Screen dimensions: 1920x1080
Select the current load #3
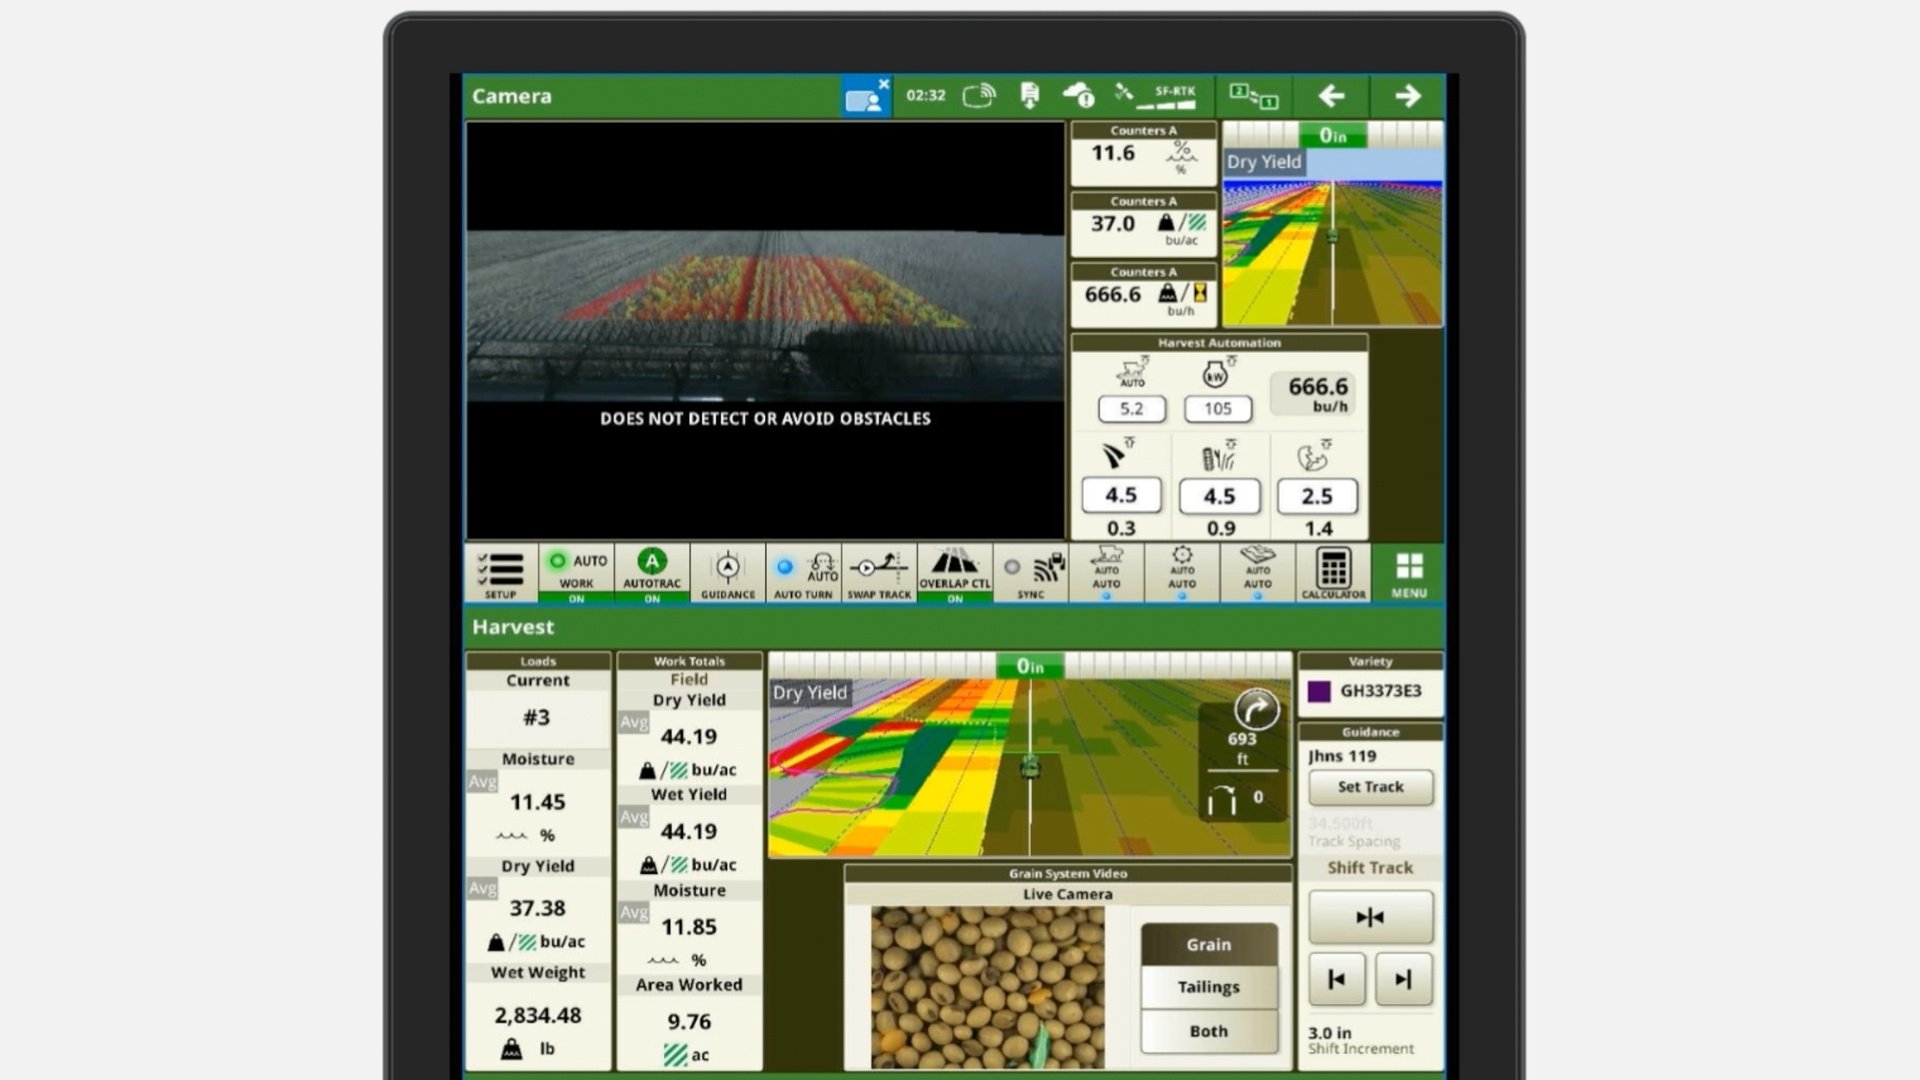(537, 718)
